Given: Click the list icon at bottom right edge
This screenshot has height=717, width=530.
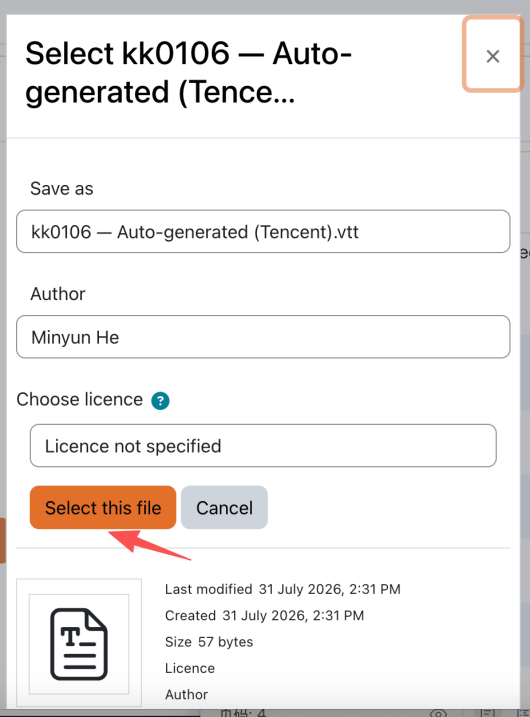Looking at the screenshot, I should (525, 713).
